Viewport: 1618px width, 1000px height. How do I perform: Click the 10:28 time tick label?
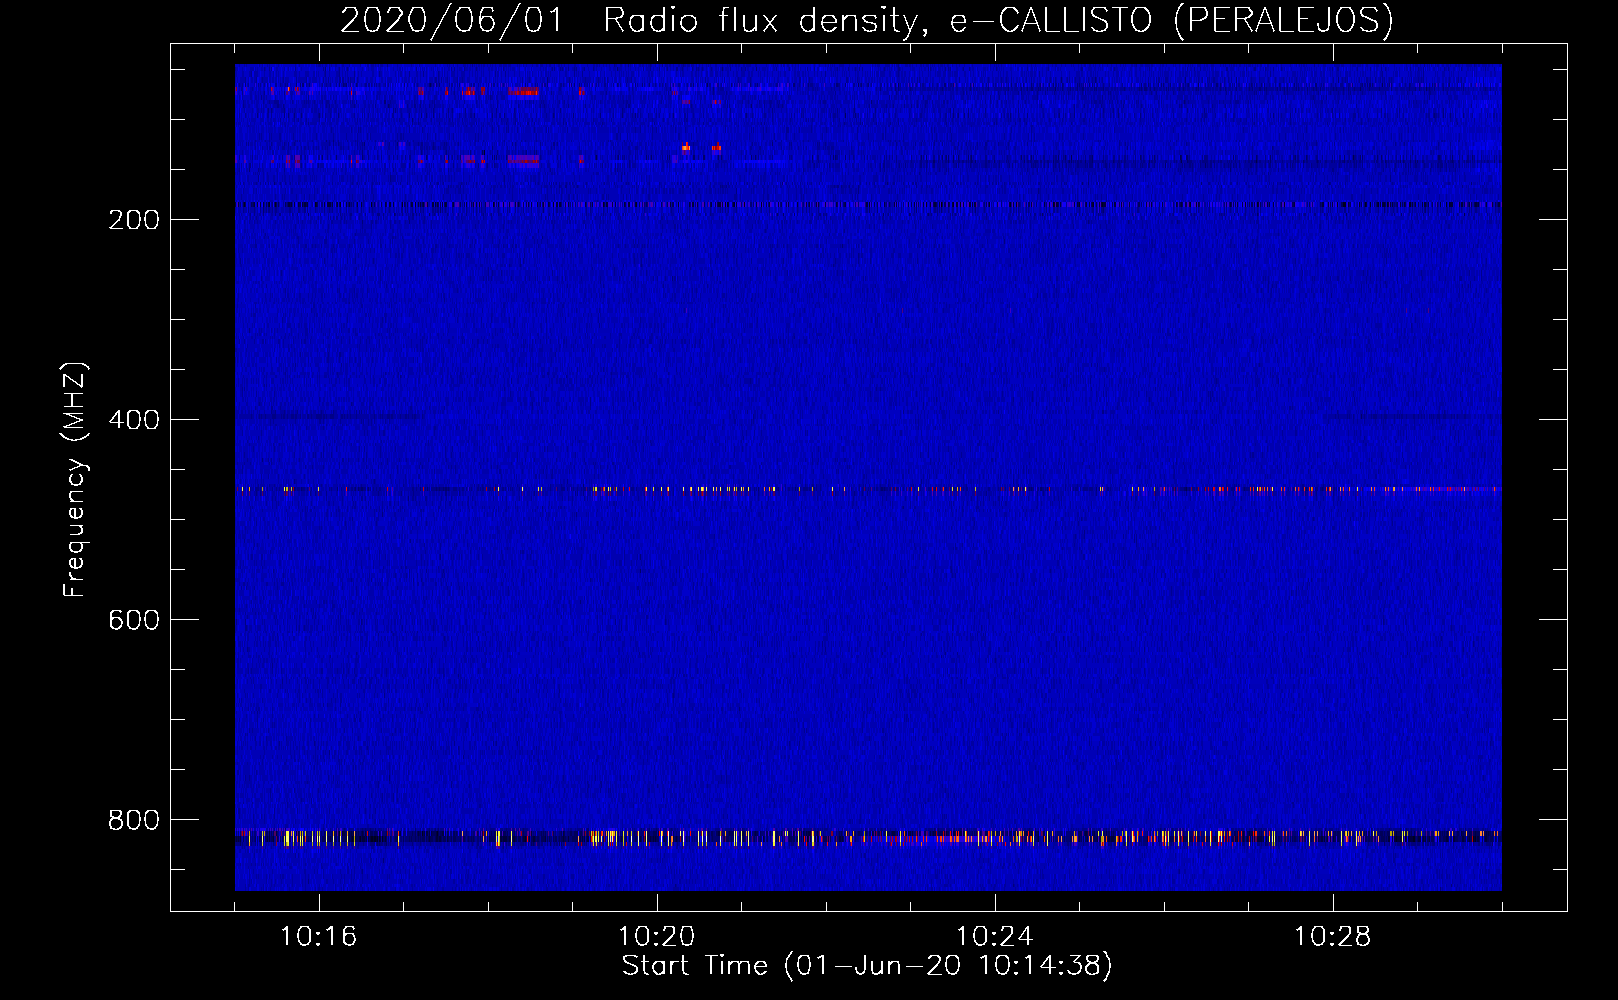pos(1332,937)
